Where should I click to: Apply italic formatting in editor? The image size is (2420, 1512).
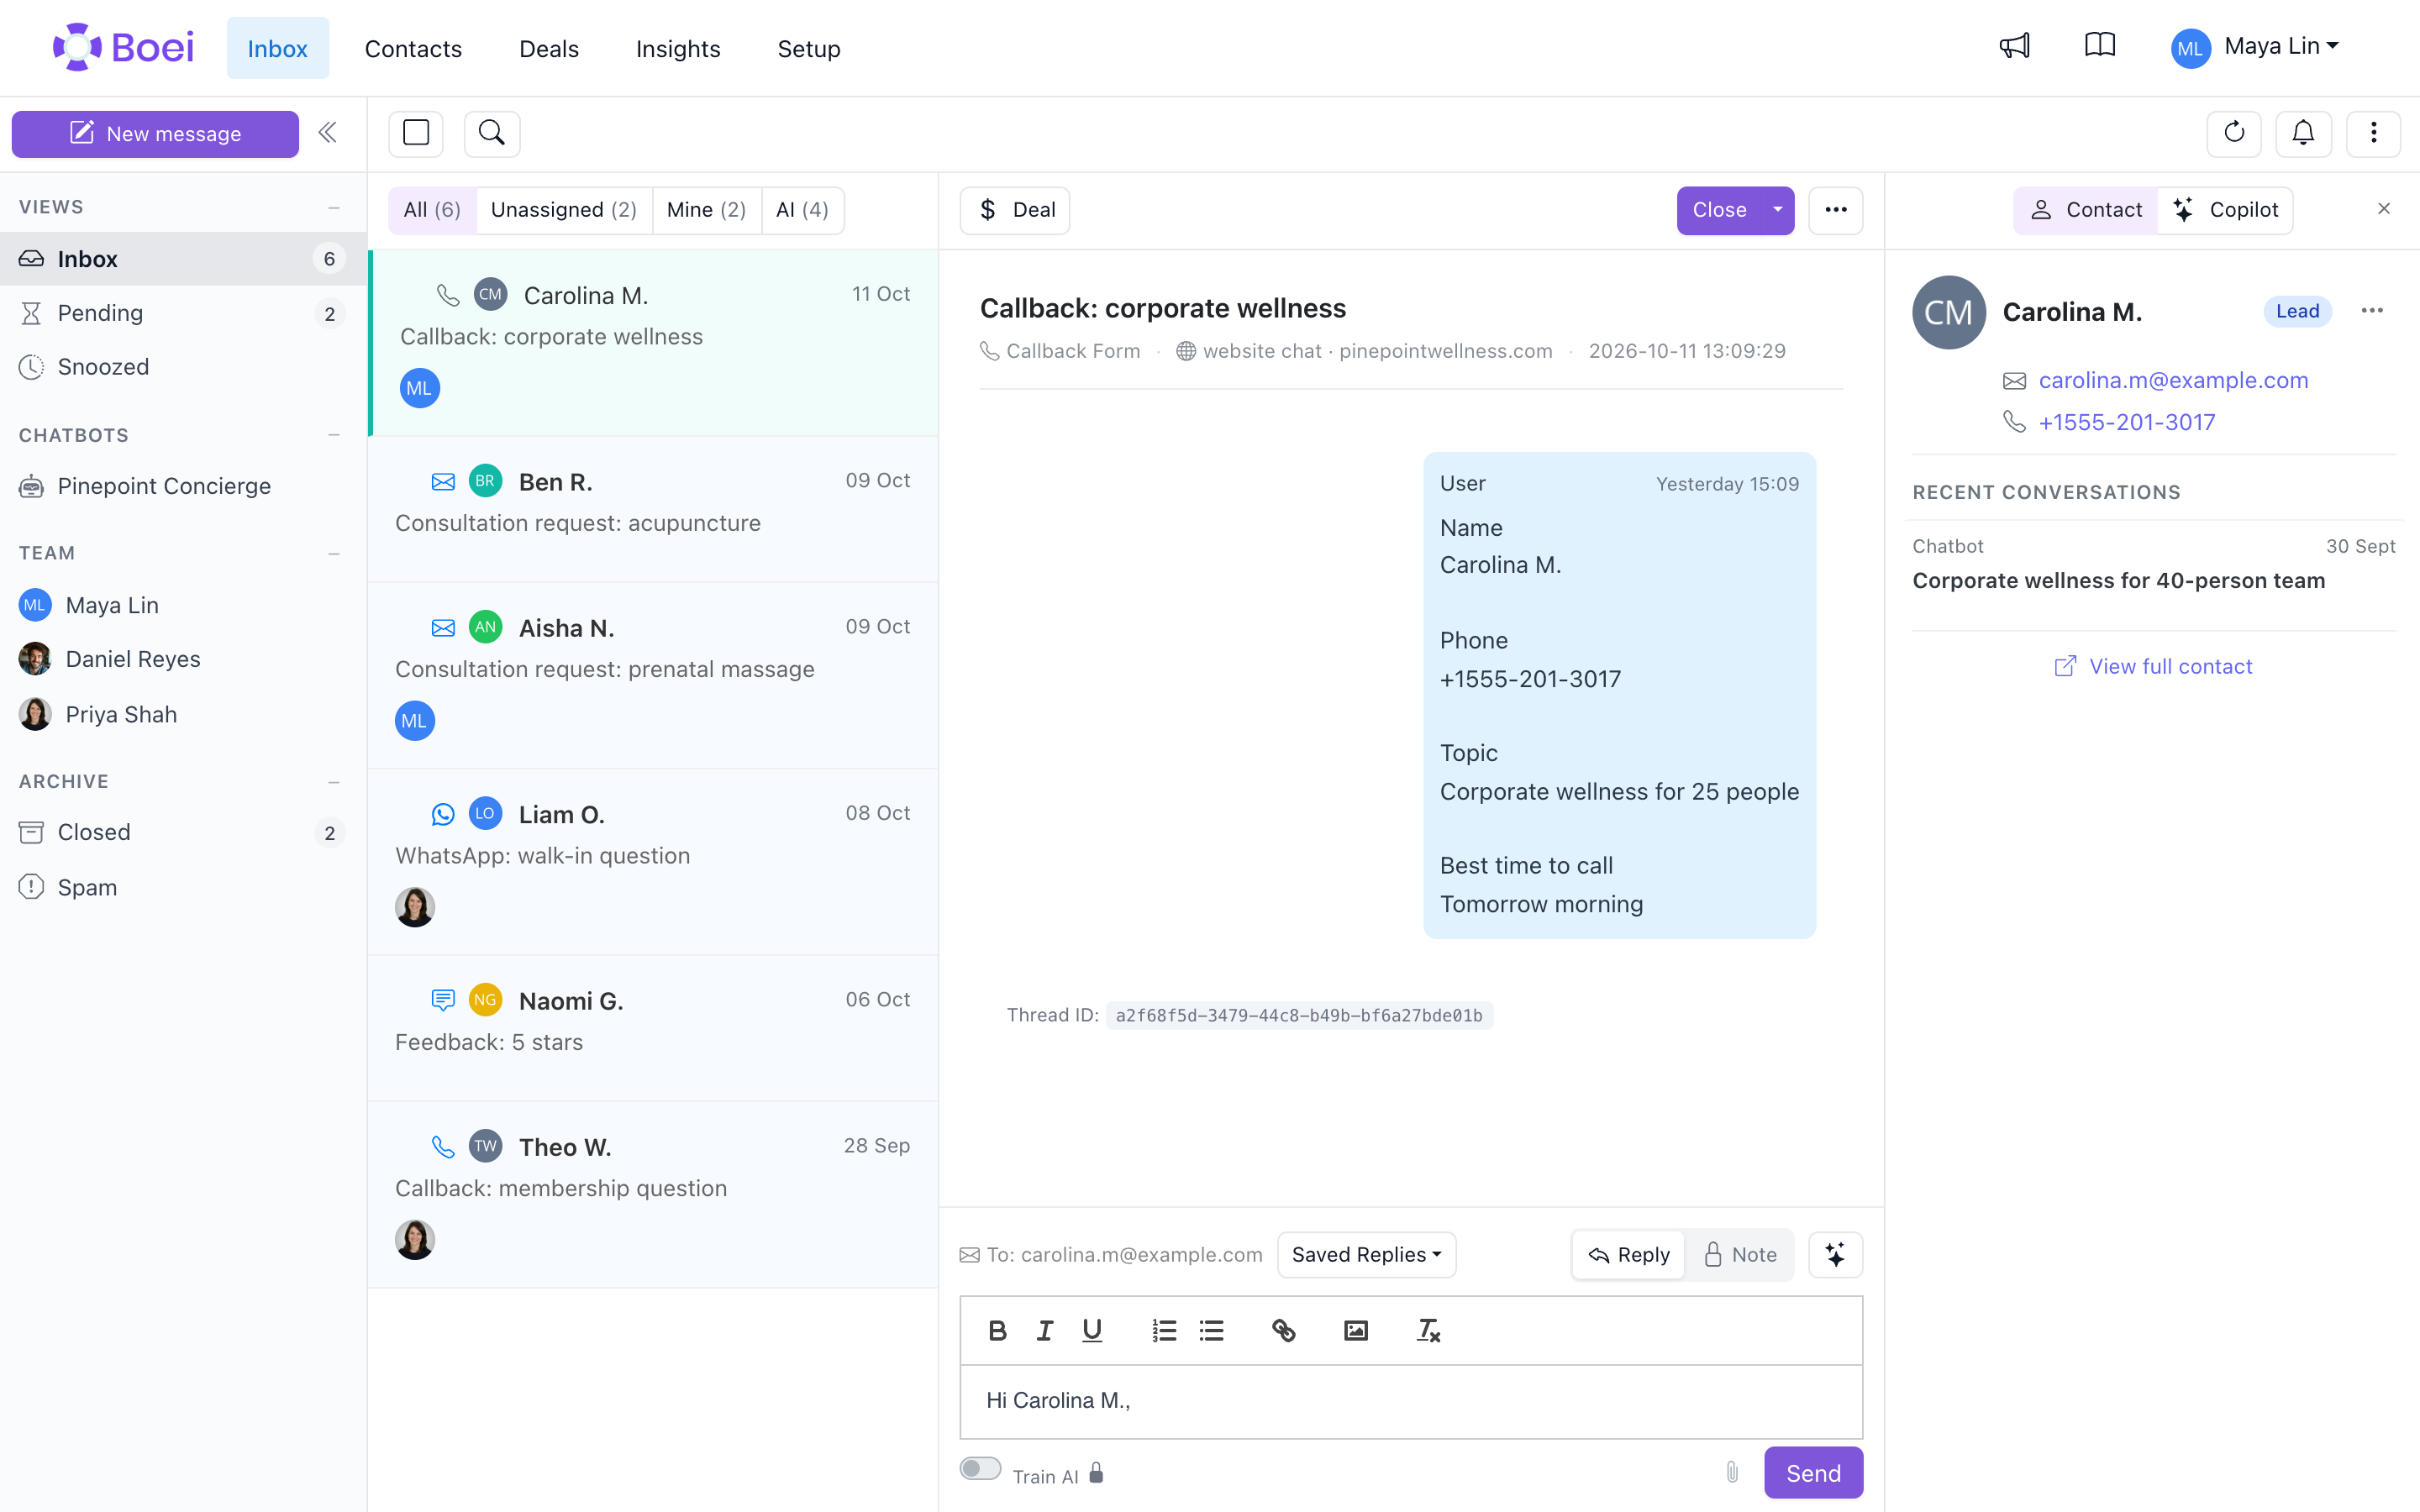(1045, 1330)
